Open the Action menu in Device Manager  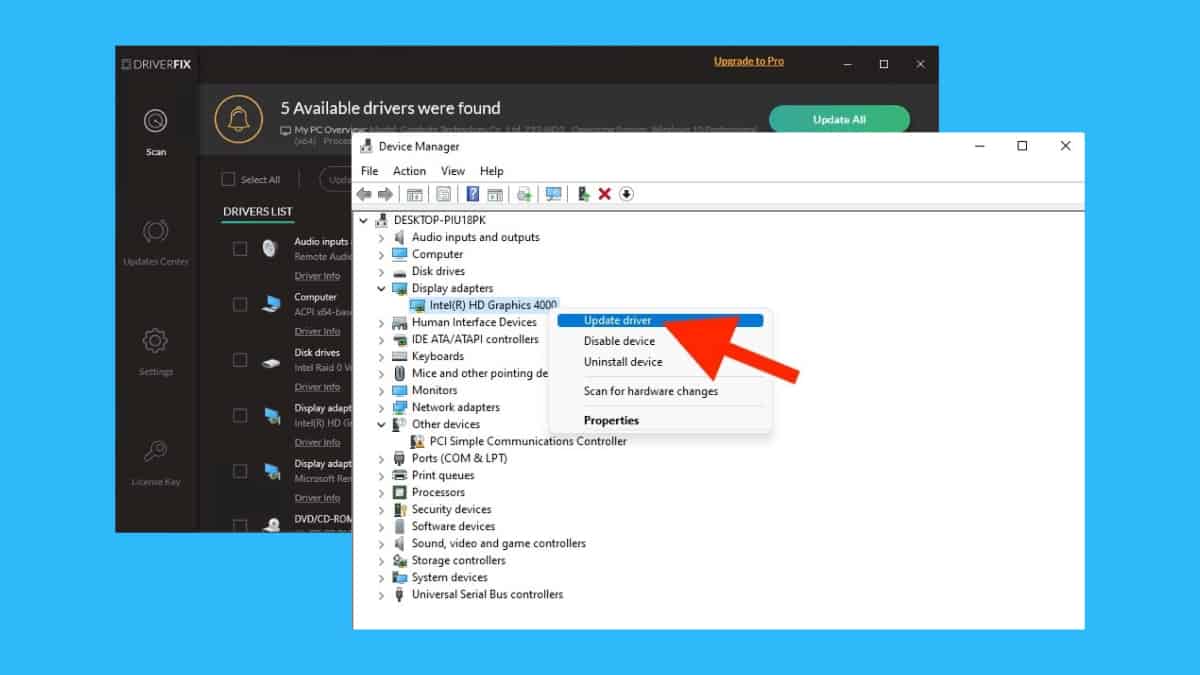[x=409, y=171]
